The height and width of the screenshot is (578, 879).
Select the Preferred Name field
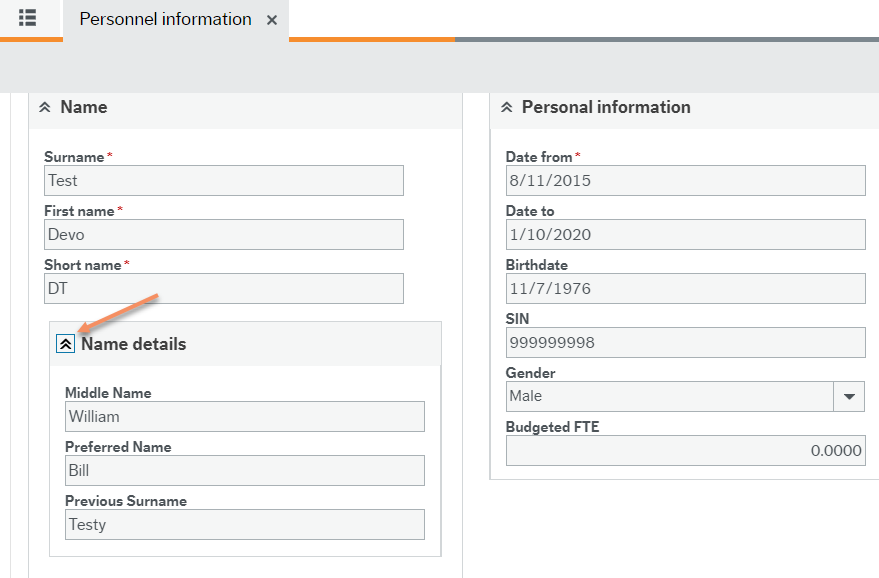[245, 471]
